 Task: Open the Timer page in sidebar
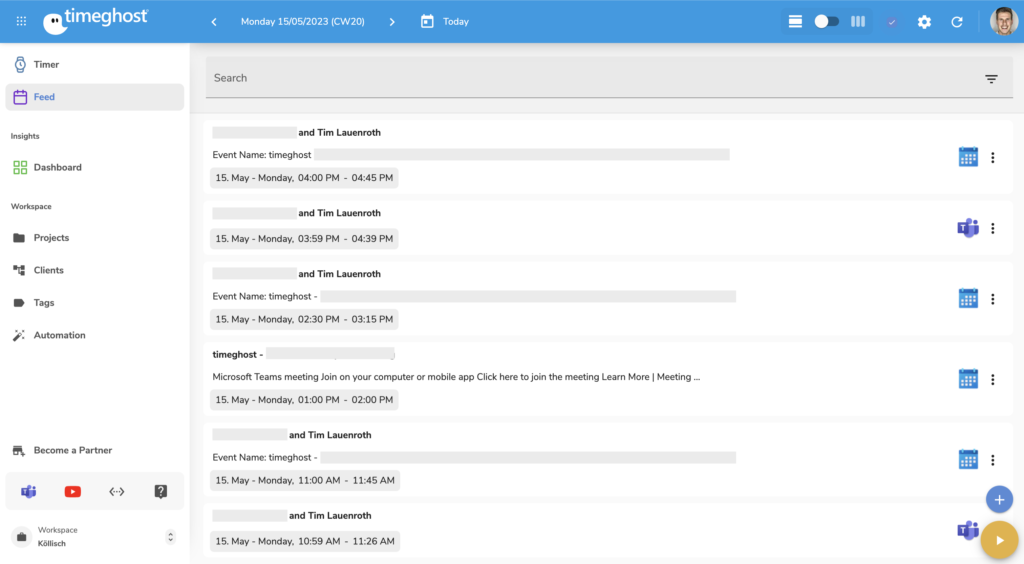(46, 64)
